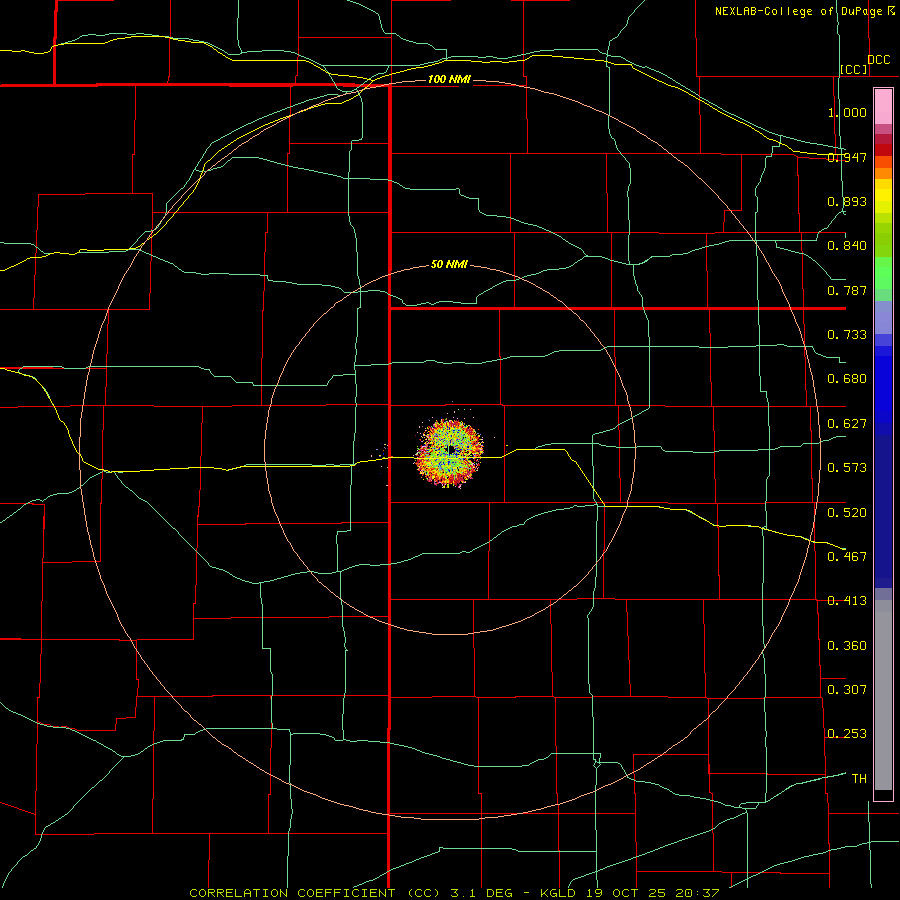Click the pink segment of the color bar
This screenshot has height=900, width=900.
click(x=883, y=107)
